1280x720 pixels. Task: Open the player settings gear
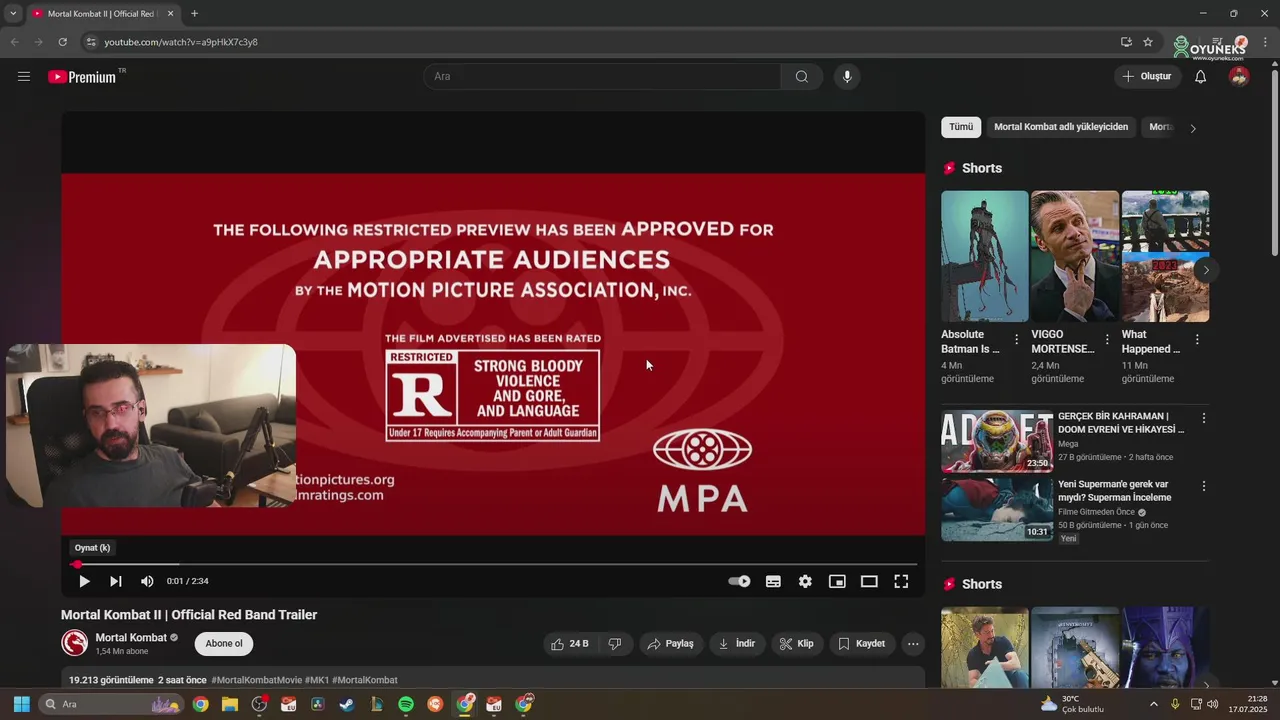click(805, 581)
